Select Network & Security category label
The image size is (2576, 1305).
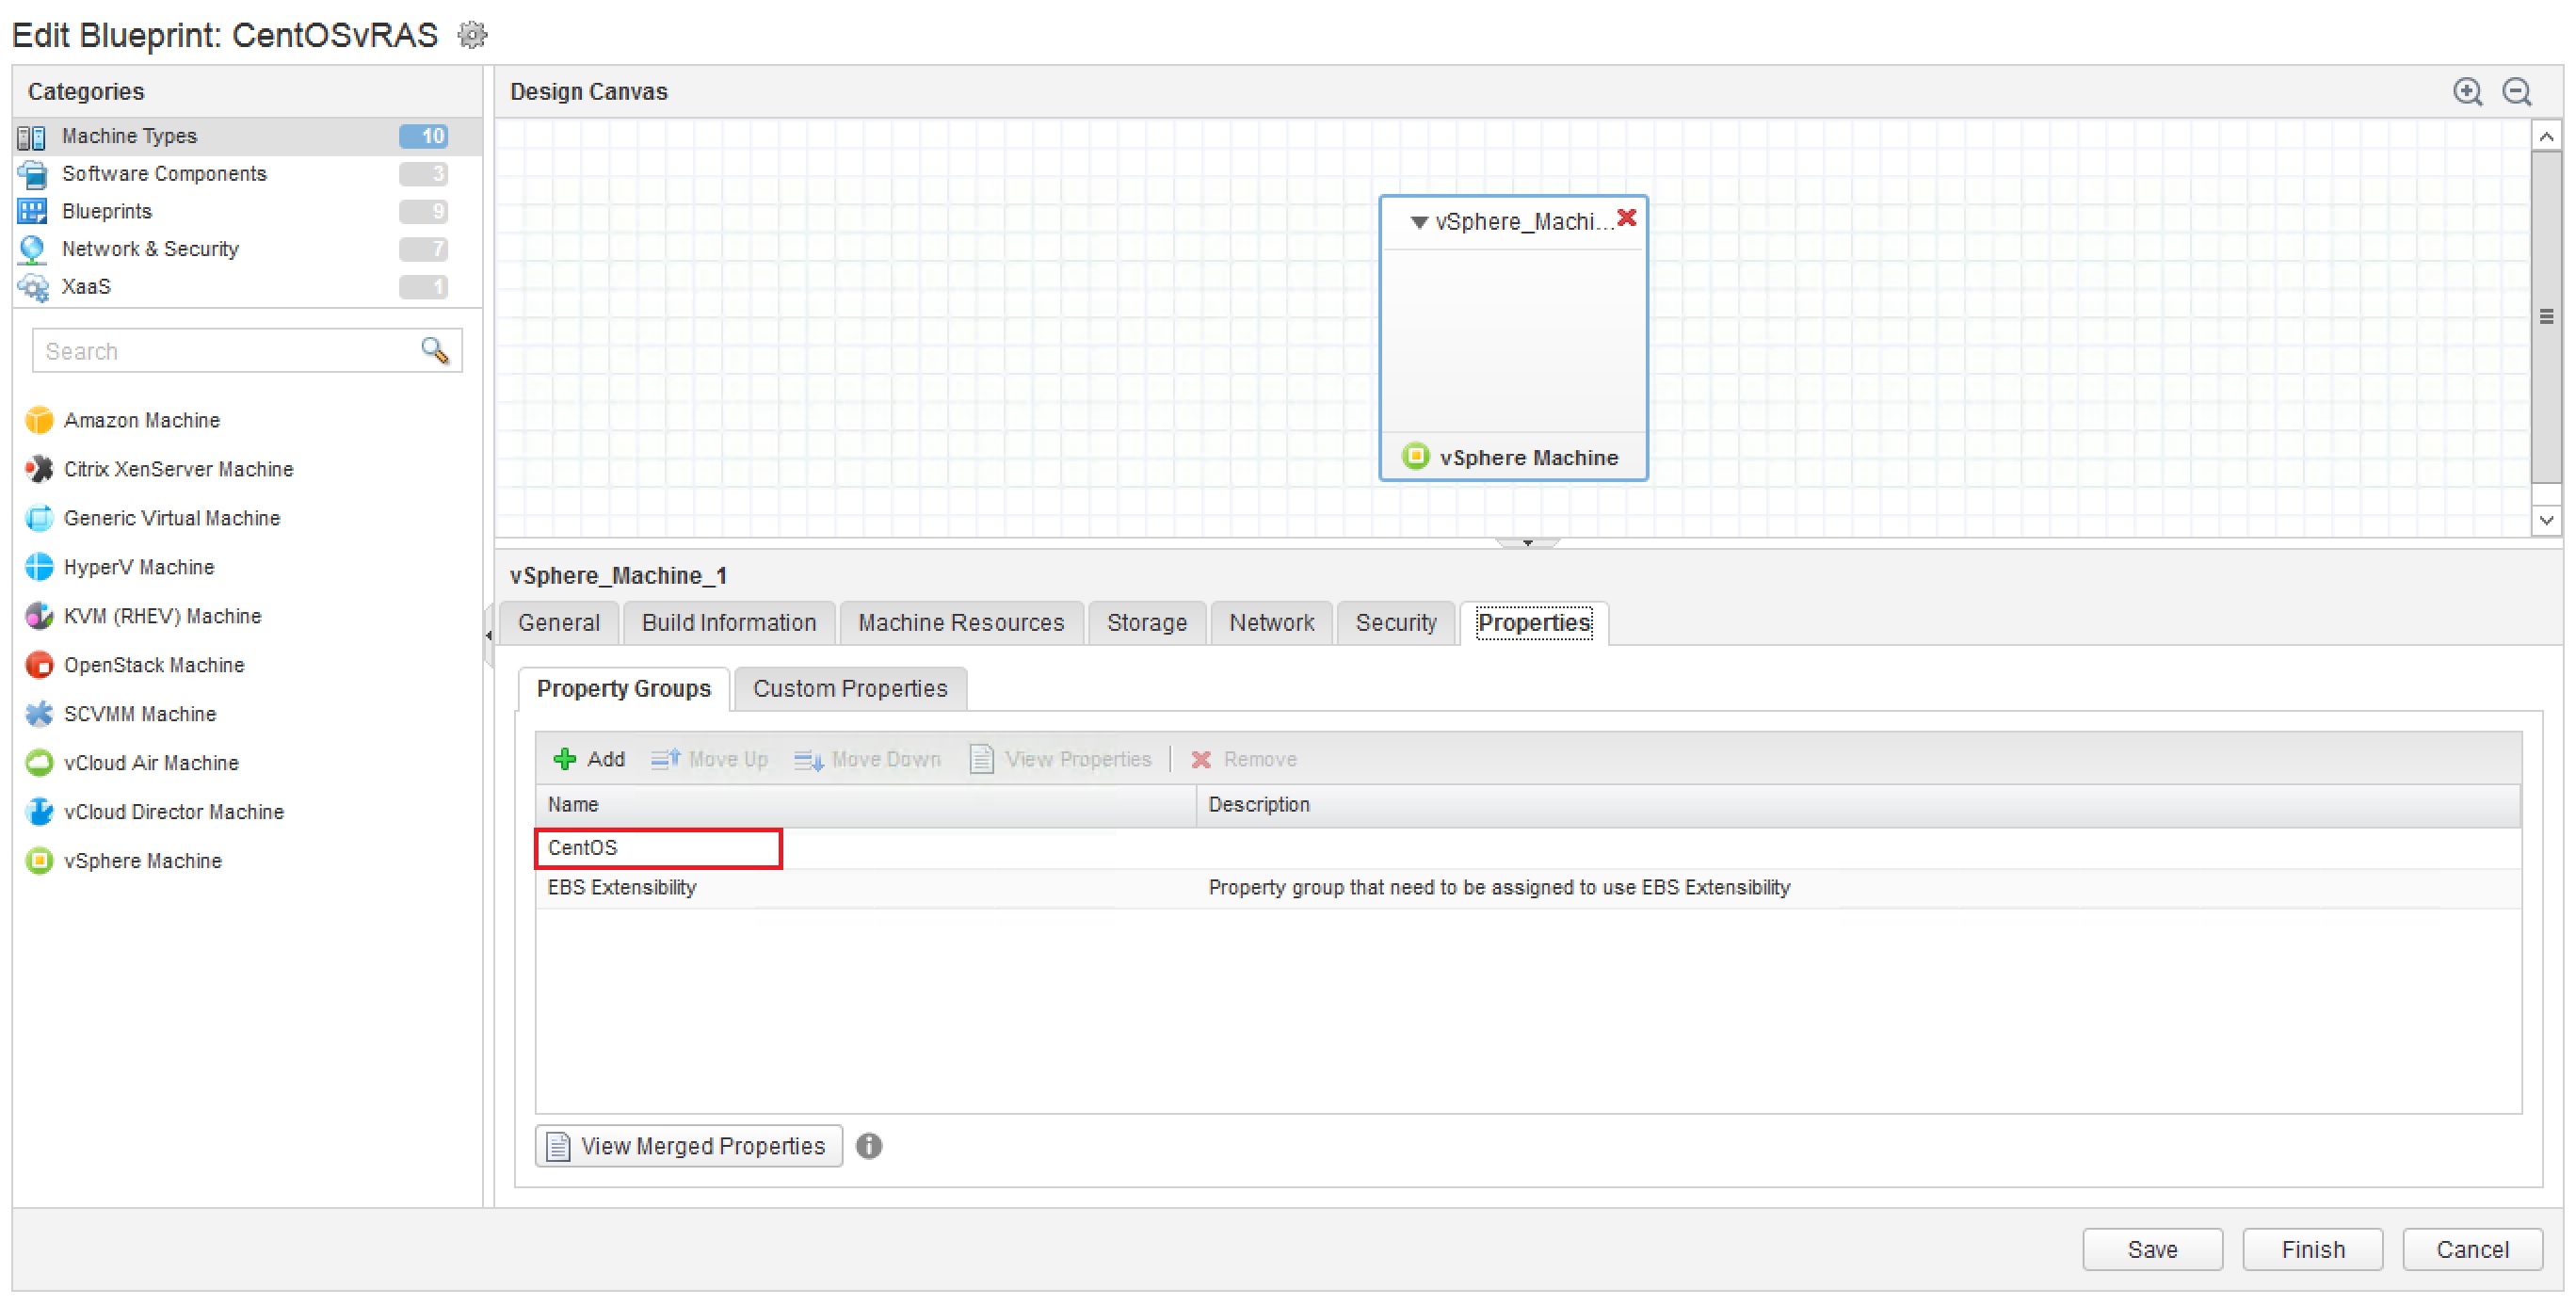pyautogui.click(x=150, y=249)
